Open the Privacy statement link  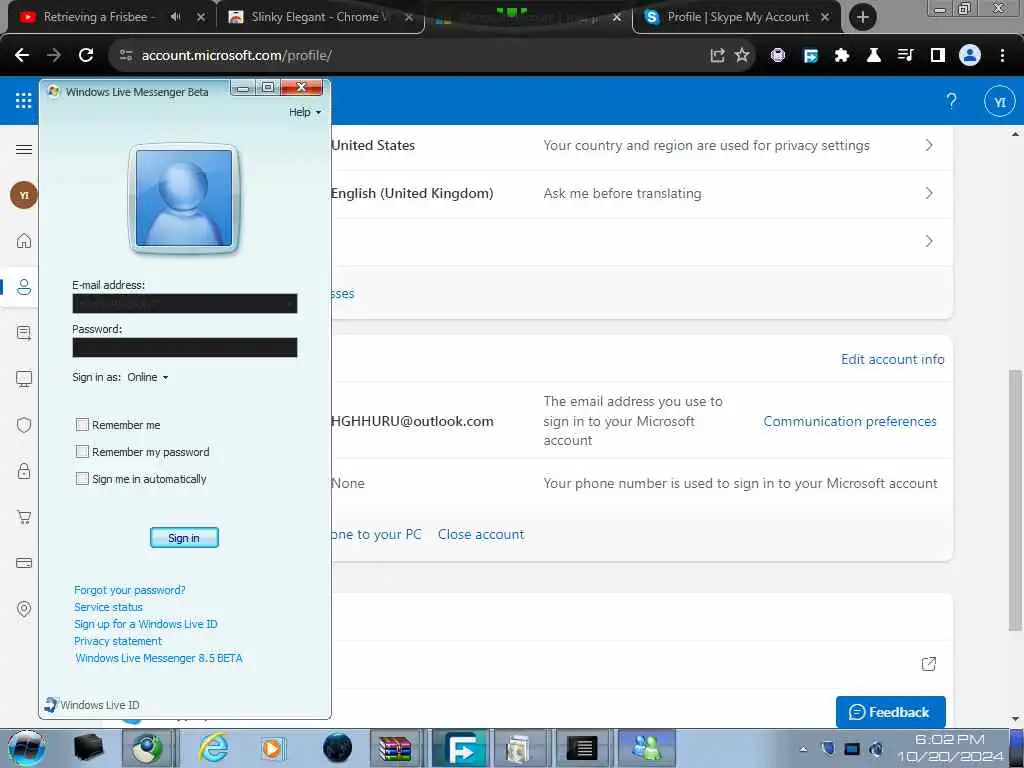click(118, 641)
